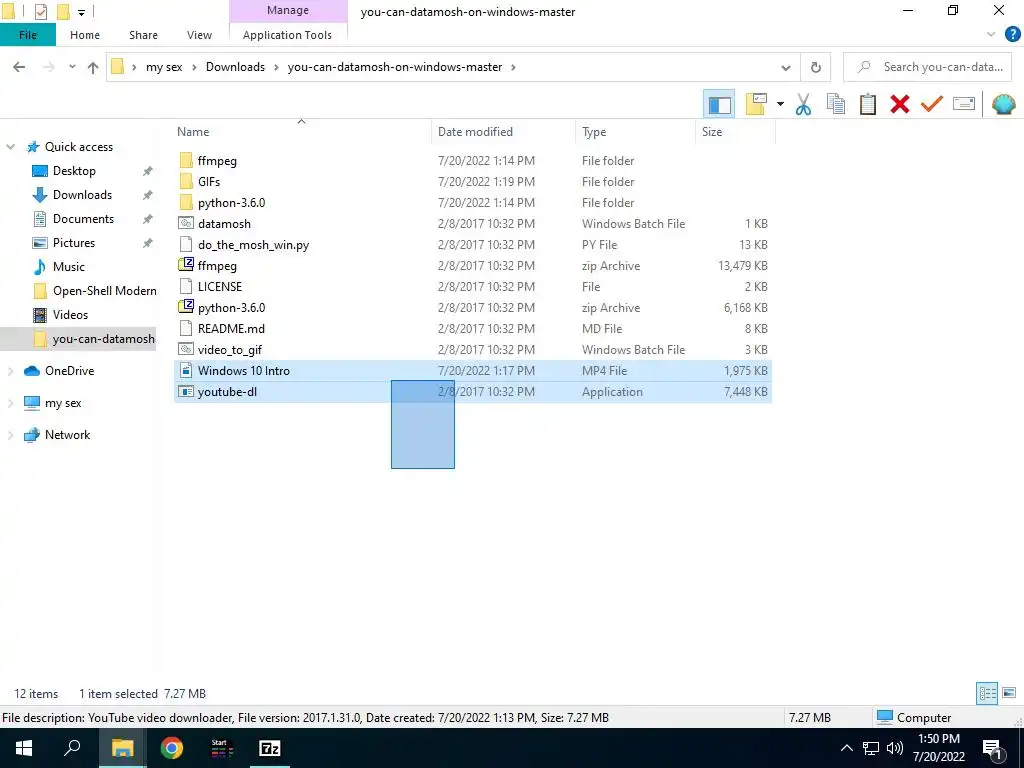Expand the 'my sex' computer tree node
The height and width of the screenshot is (768, 1024).
(10, 403)
